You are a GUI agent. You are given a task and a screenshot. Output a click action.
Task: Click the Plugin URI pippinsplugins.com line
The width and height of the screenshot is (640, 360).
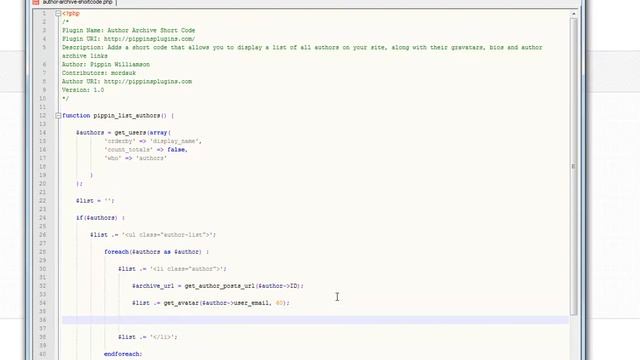click(129, 39)
